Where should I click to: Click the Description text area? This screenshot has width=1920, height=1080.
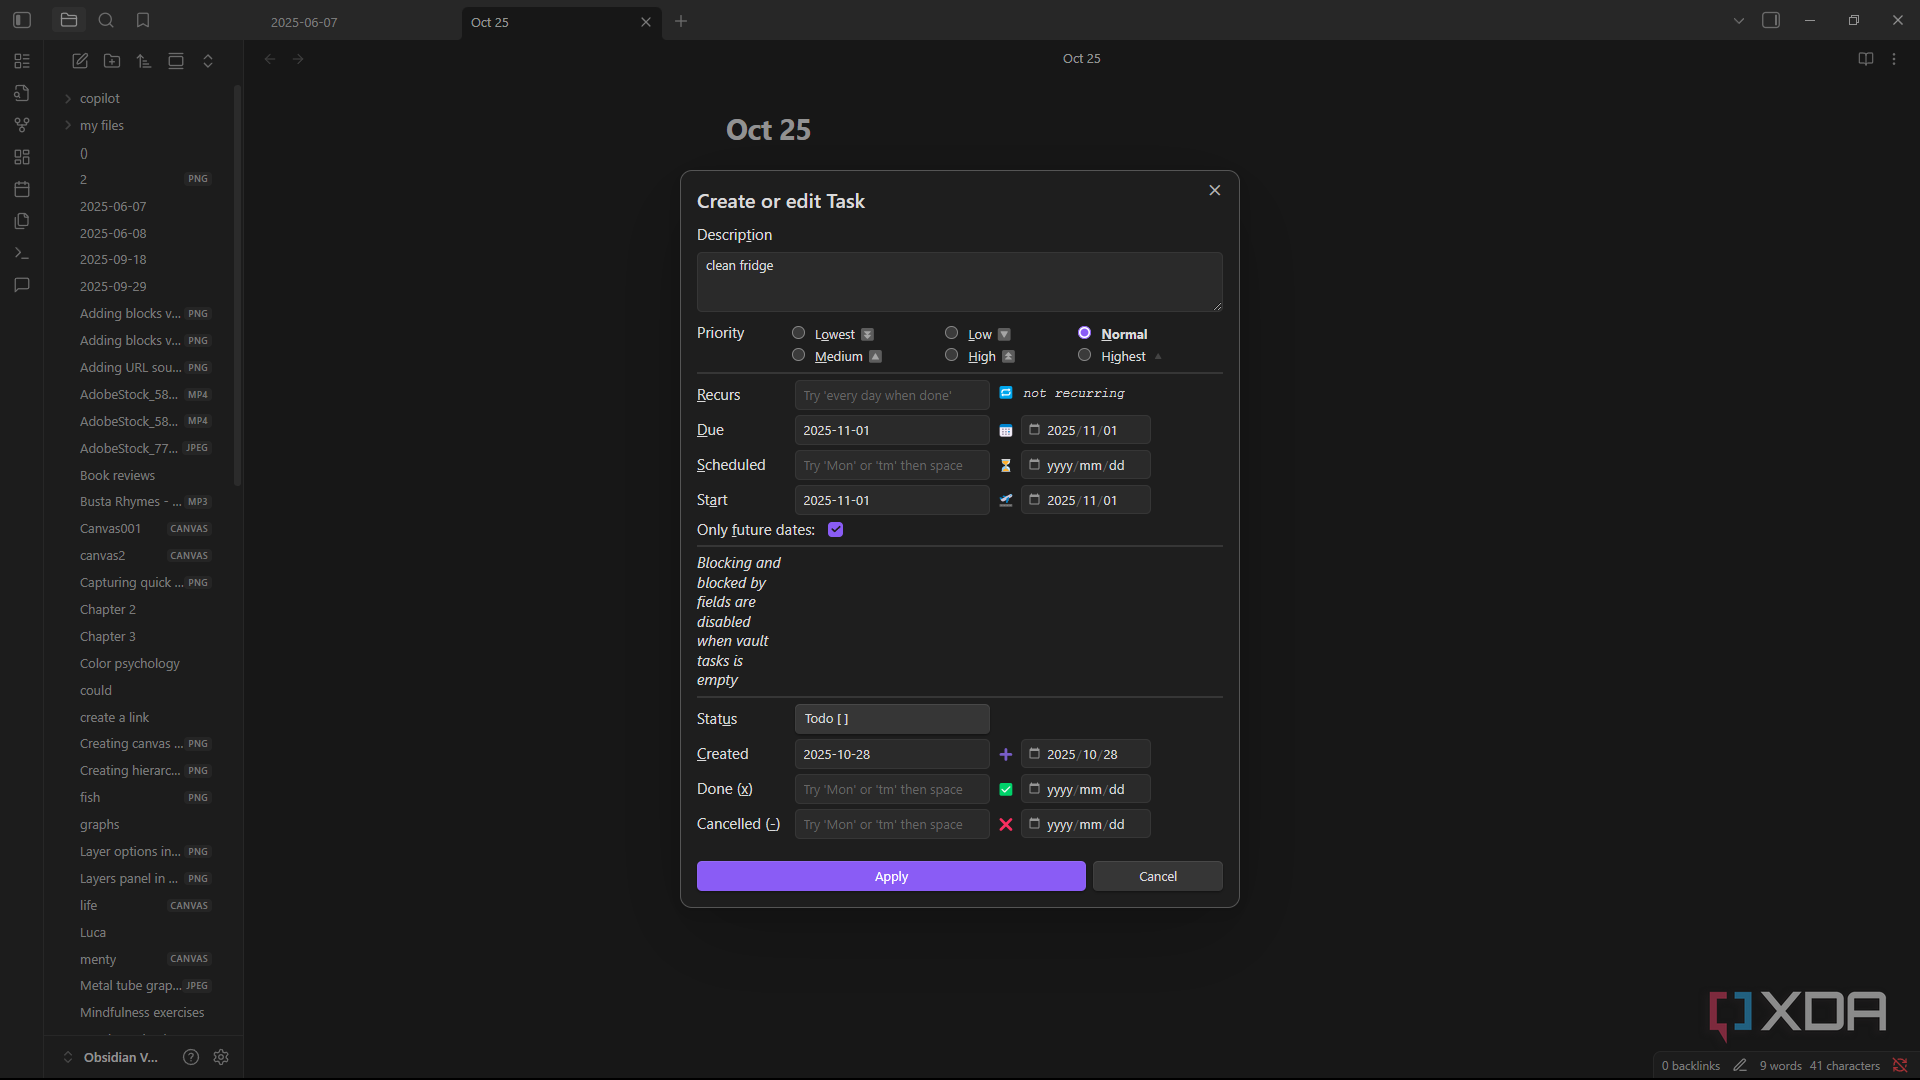[x=960, y=282]
